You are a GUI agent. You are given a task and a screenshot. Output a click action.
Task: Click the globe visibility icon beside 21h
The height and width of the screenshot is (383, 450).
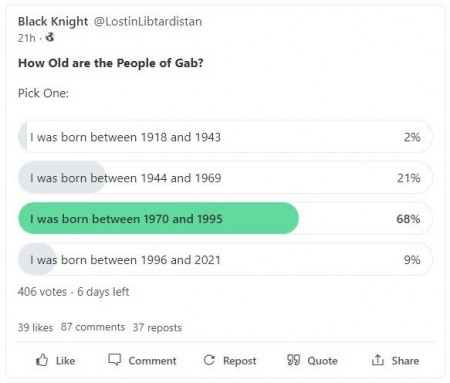(50, 37)
